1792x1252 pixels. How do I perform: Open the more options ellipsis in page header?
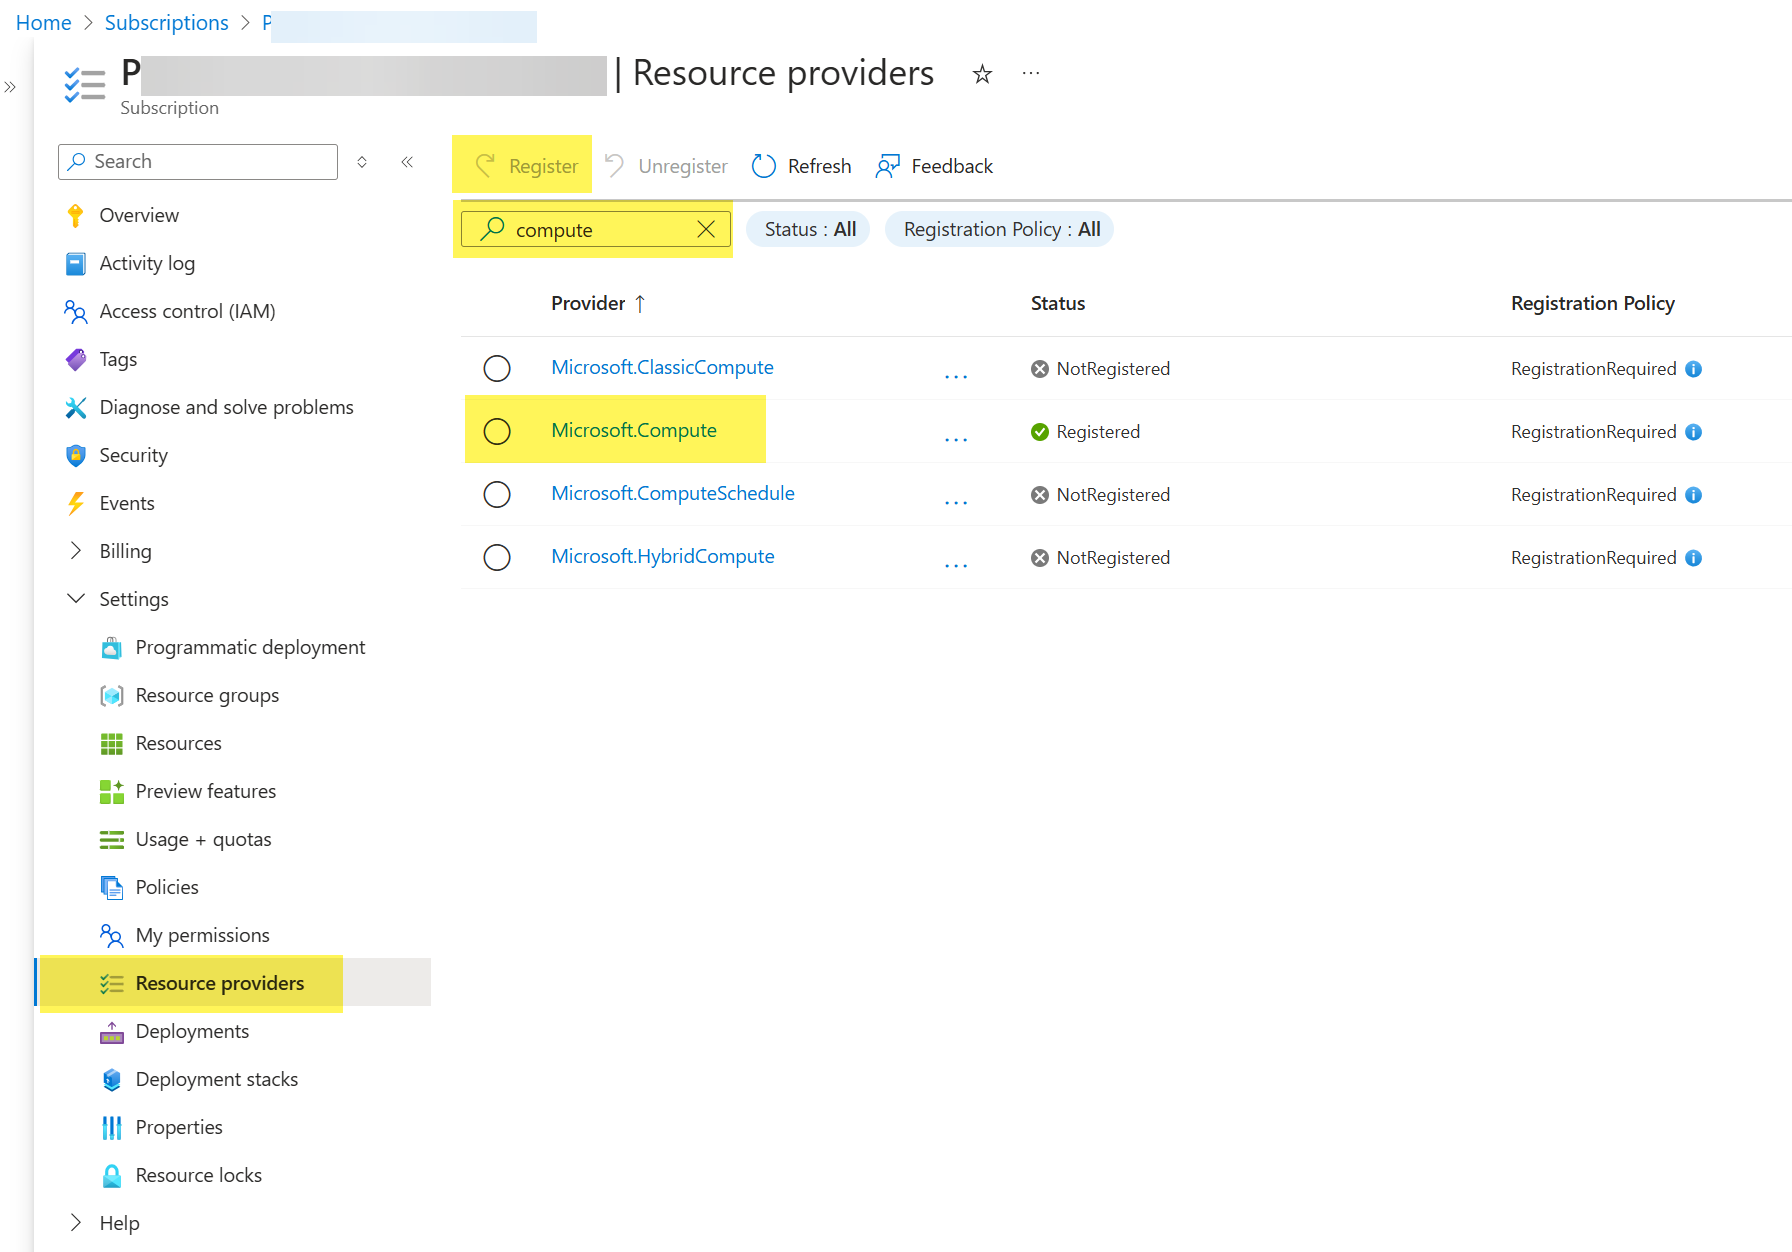pyautogui.click(x=1031, y=73)
